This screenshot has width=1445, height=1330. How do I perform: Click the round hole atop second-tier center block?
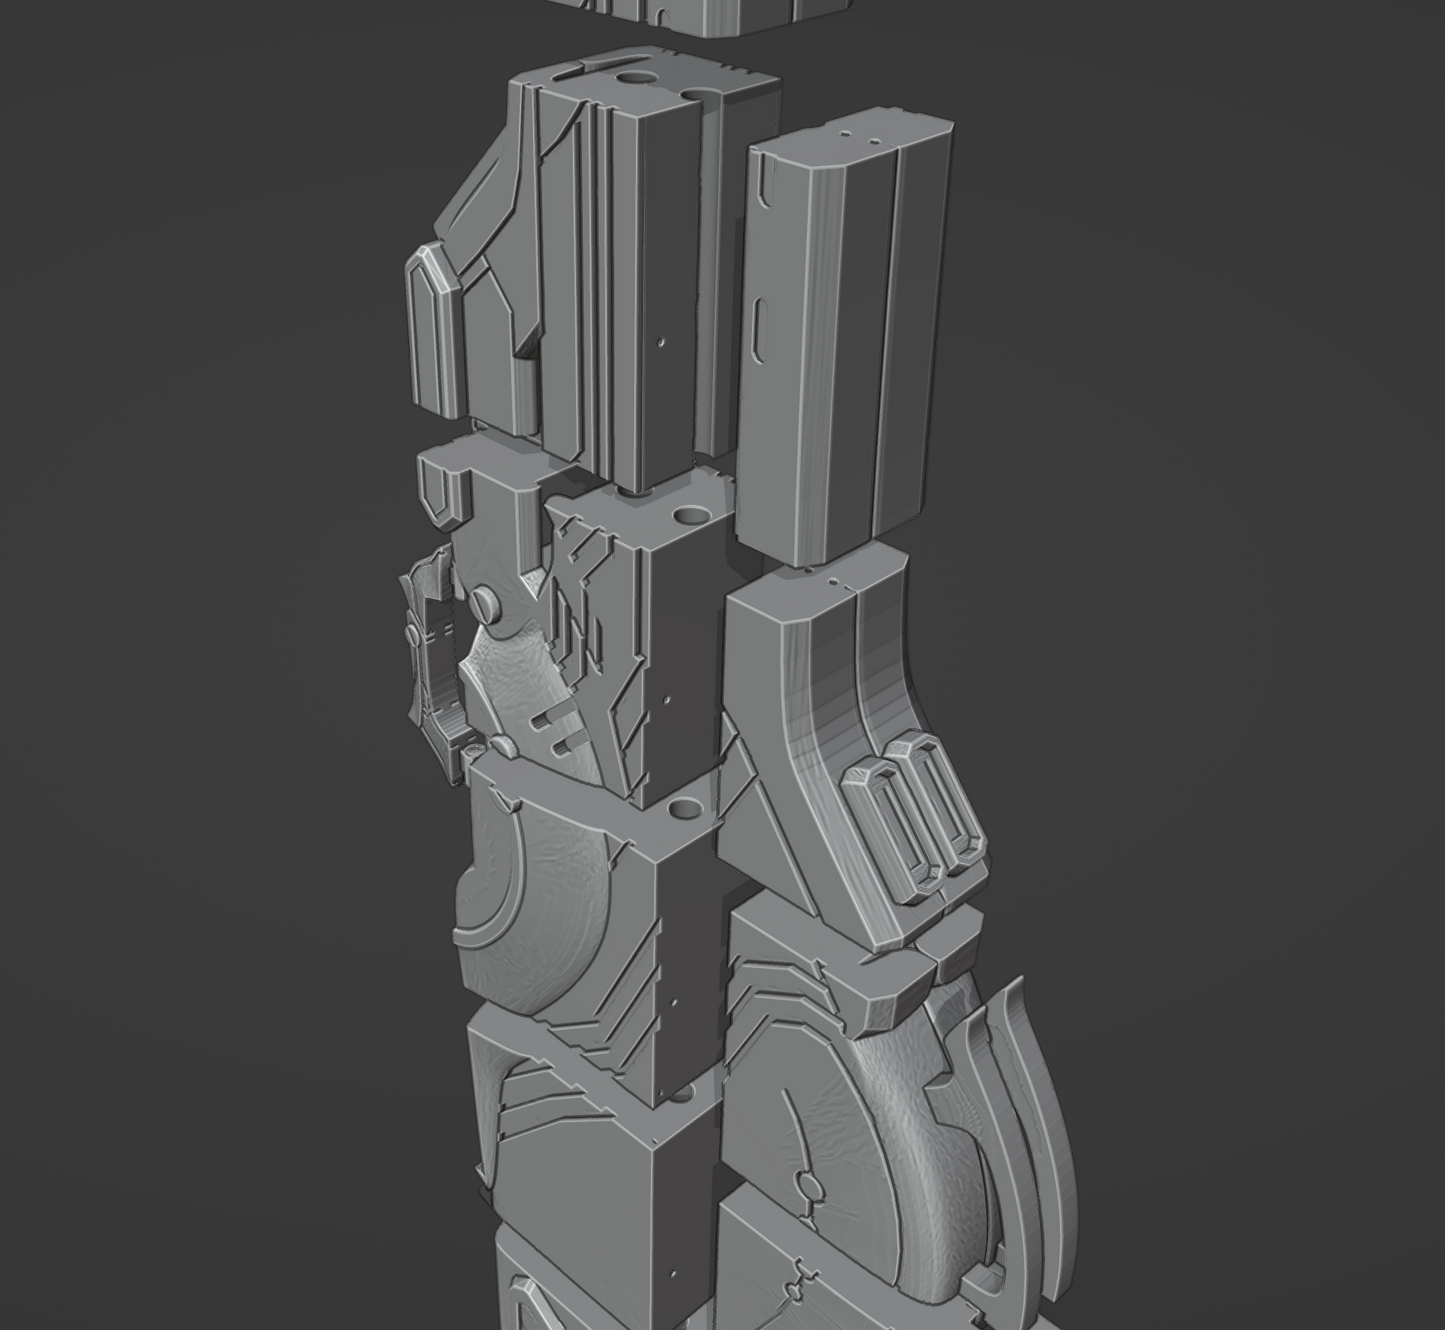coord(688,516)
